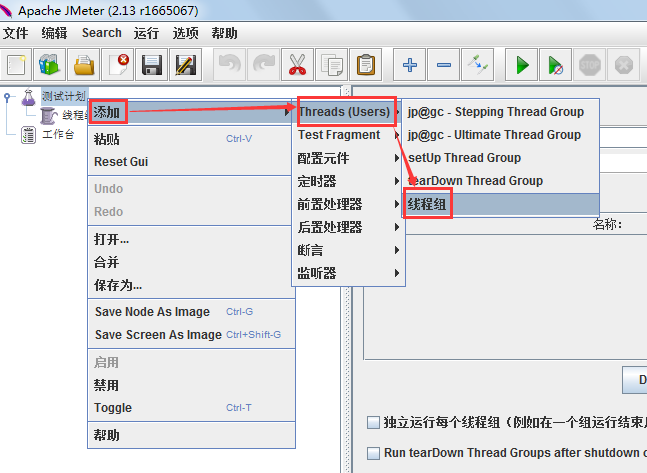Expand the 前置处理器 submenu
The height and width of the screenshot is (473, 647).
click(348, 204)
